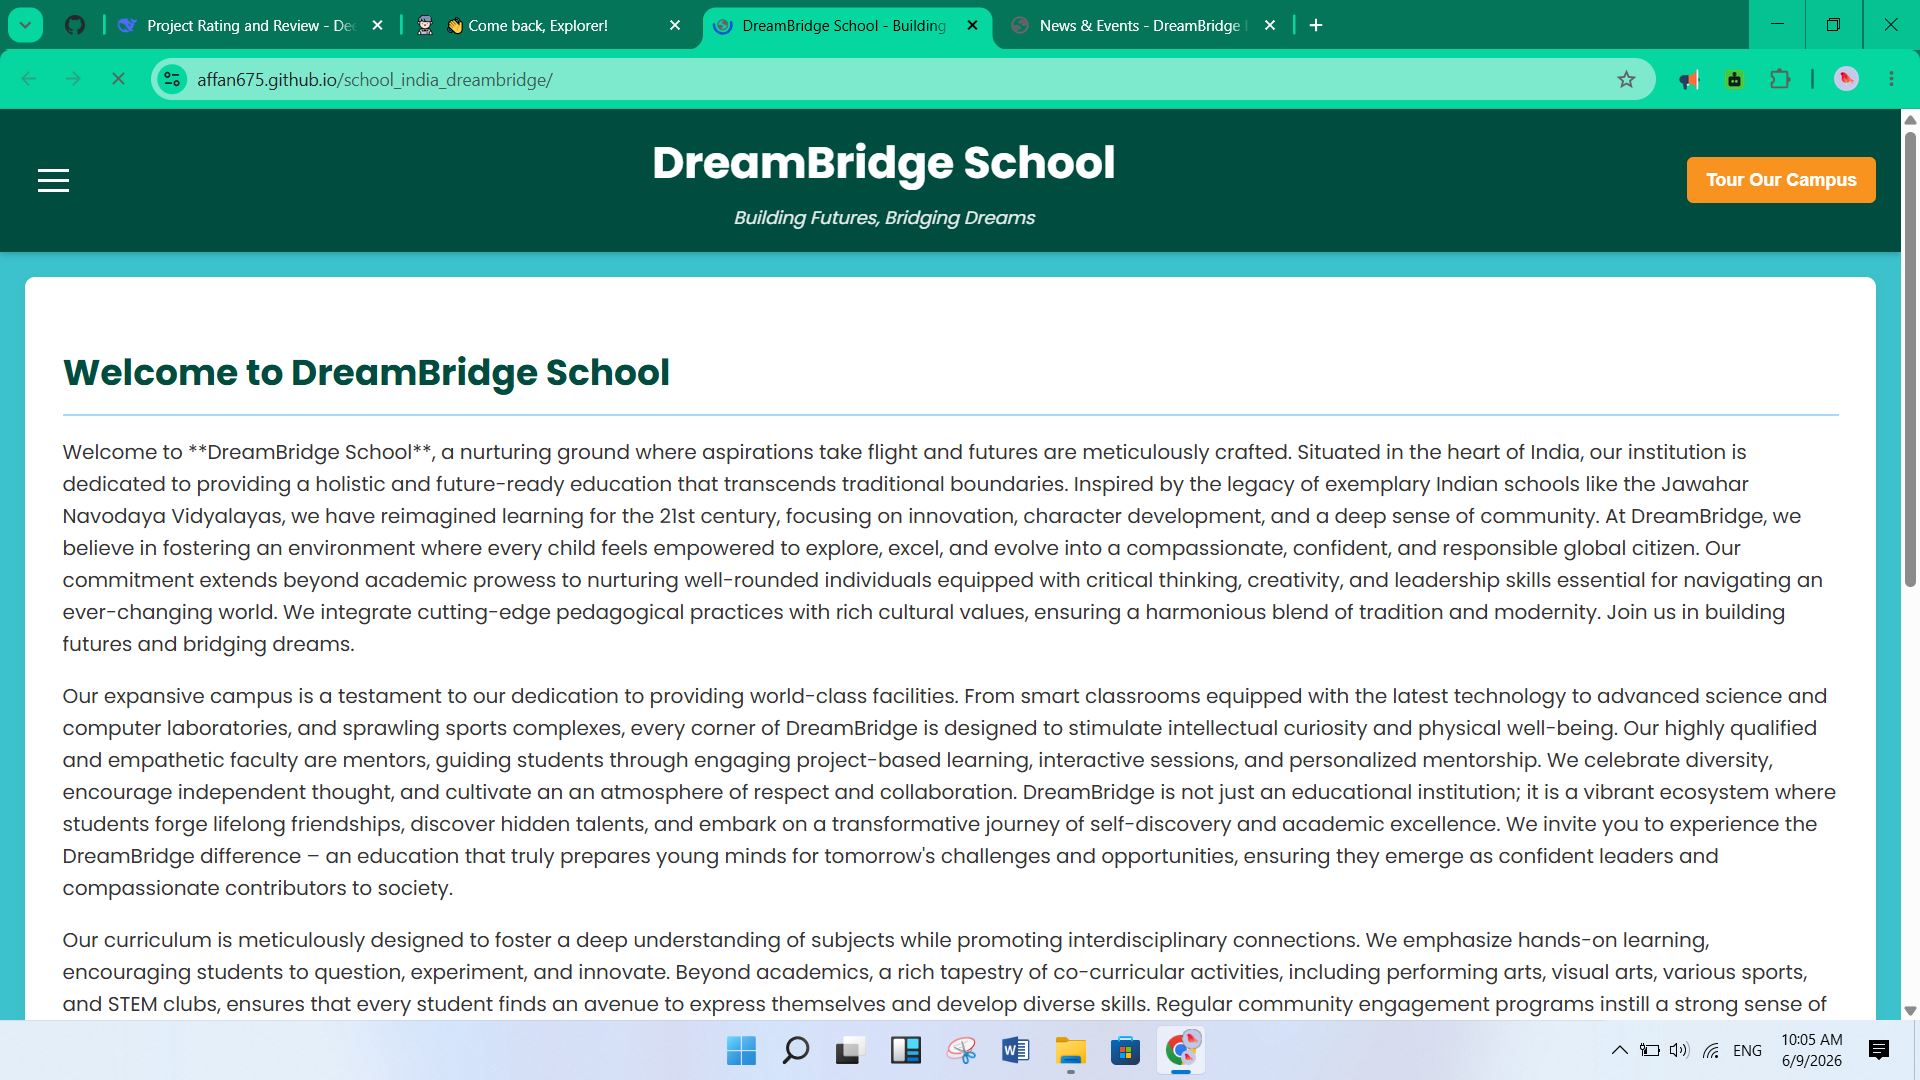This screenshot has width=1920, height=1080.
Task: Open a new browser tab
Action: pyautogui.click(x=1316, y=25)
